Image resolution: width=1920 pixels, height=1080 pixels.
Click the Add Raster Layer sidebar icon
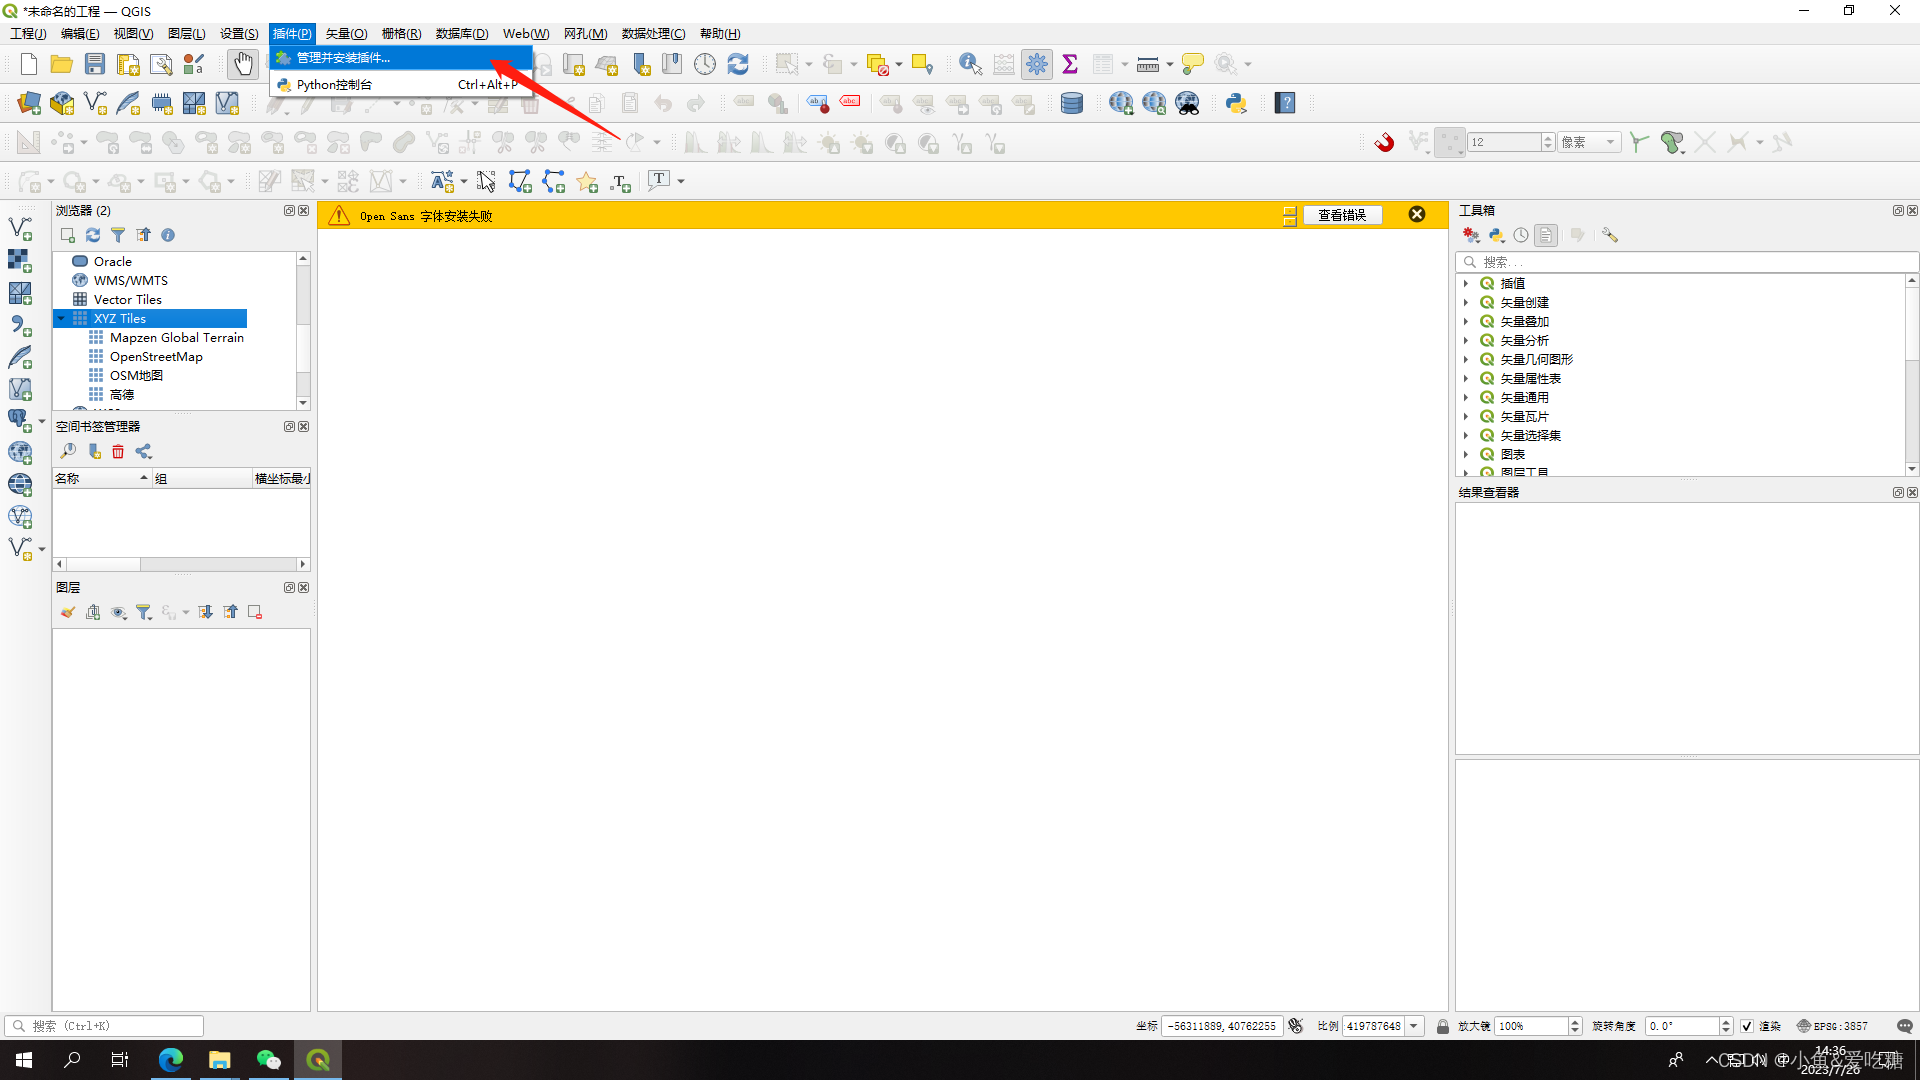(20, 260)
